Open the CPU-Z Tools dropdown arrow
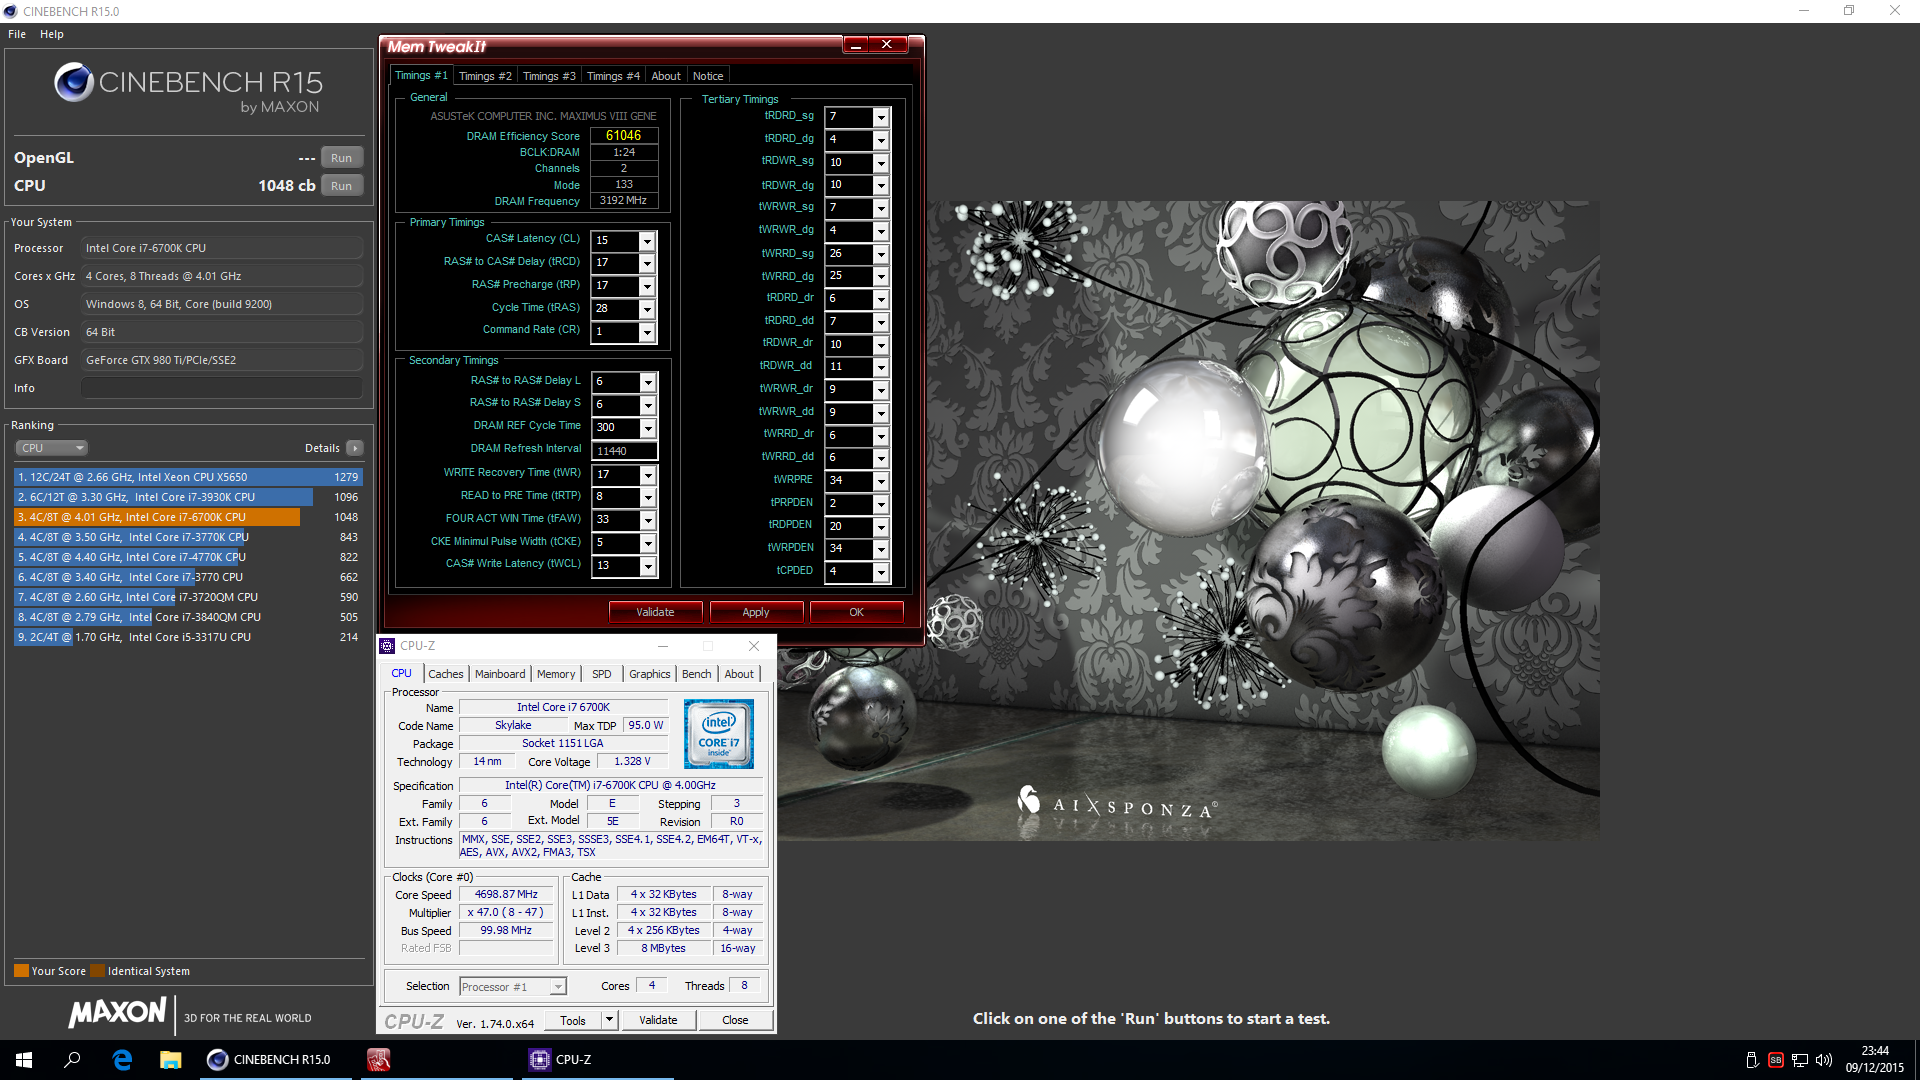This screenshot has width=1920, height=1080. [609, 1020]
